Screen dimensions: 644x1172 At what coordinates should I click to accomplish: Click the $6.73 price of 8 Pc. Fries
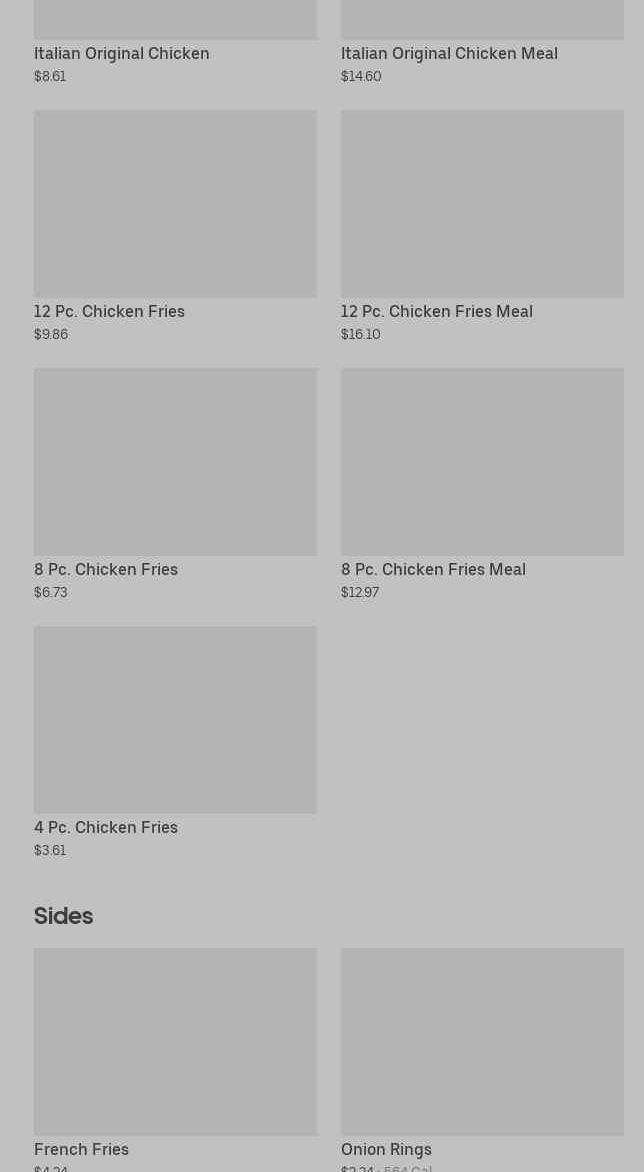tap(51, 592)
